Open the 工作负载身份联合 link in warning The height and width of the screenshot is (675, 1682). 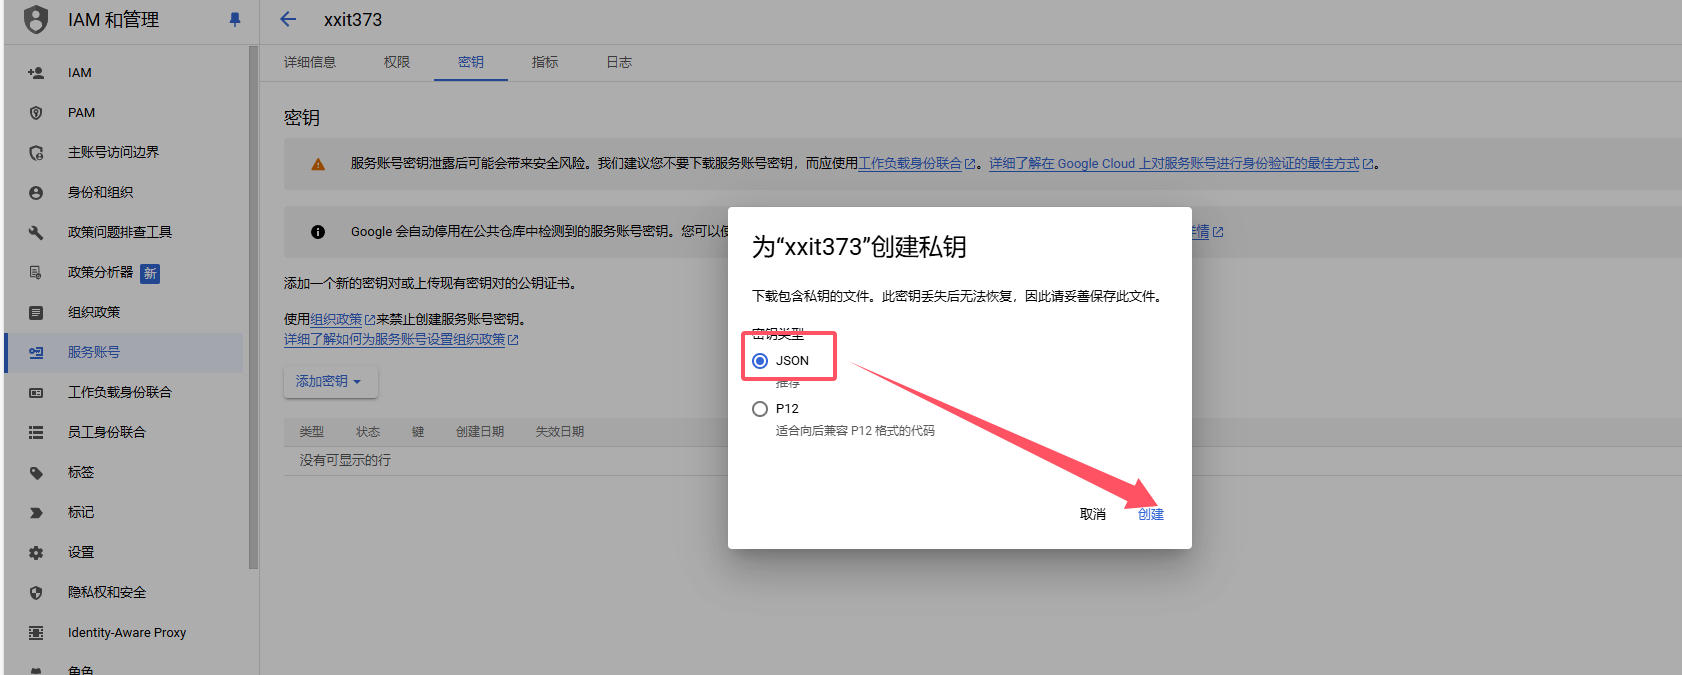pos(917,164)
